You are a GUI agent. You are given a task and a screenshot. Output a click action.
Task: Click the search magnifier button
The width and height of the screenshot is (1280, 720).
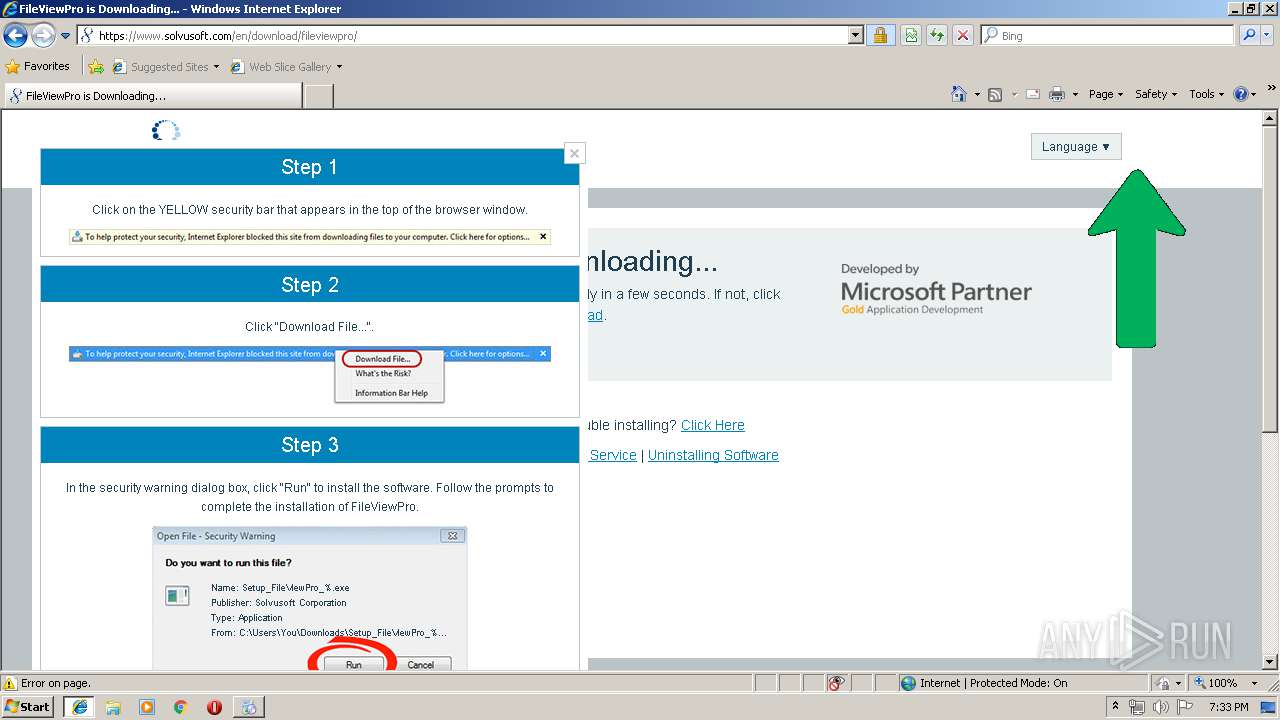click(x=1248, y=35)
